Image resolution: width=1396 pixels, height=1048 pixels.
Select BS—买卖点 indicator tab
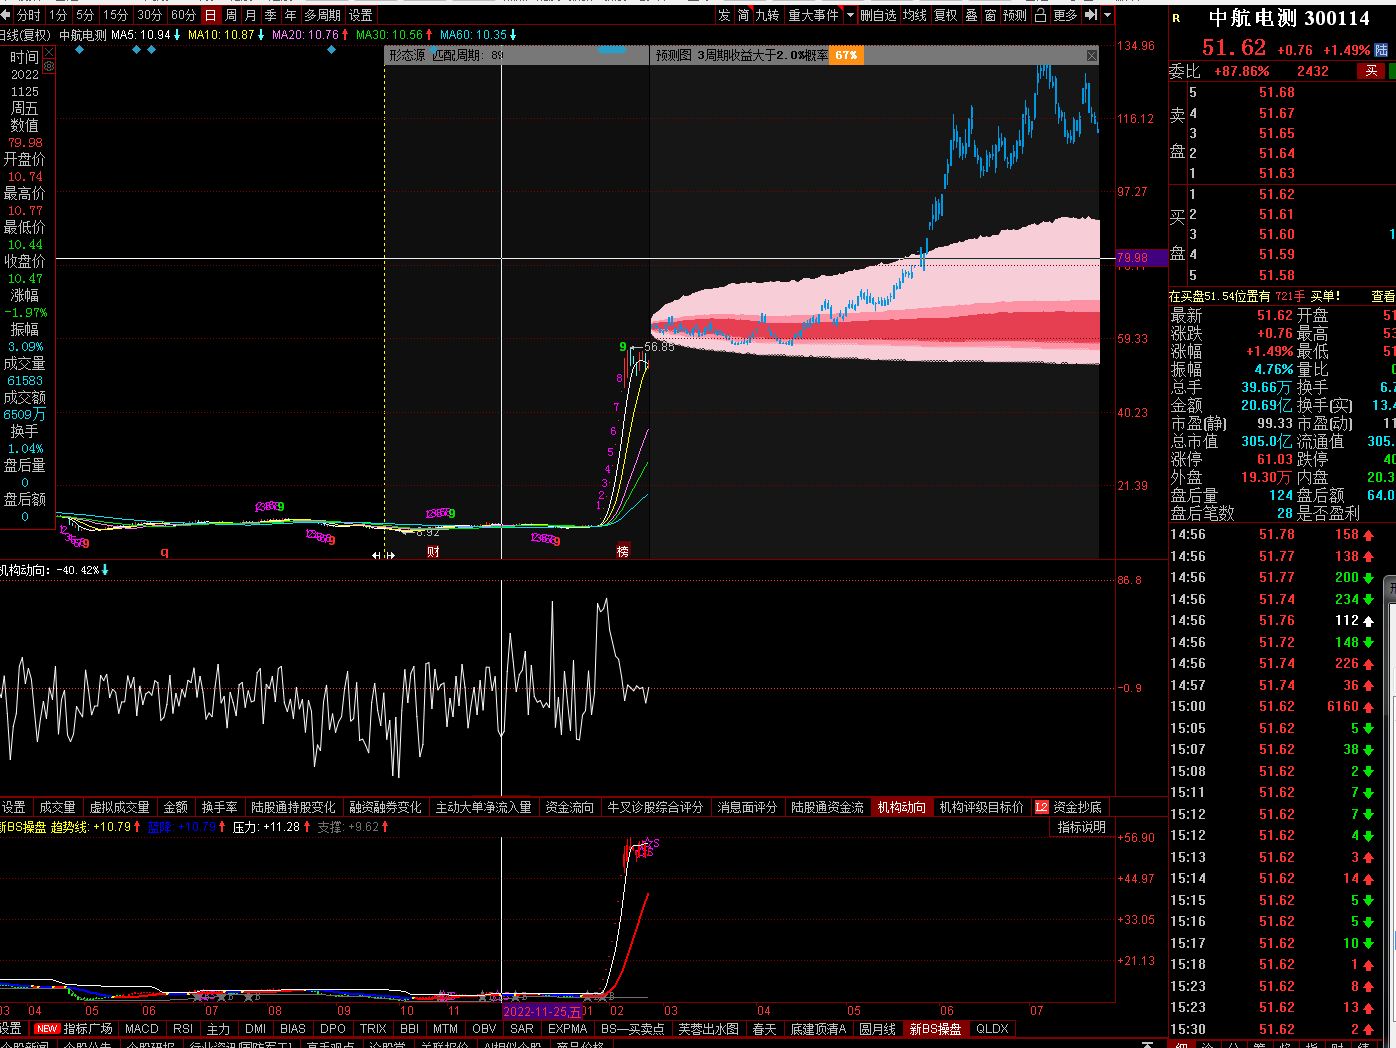click(632, 1028)
